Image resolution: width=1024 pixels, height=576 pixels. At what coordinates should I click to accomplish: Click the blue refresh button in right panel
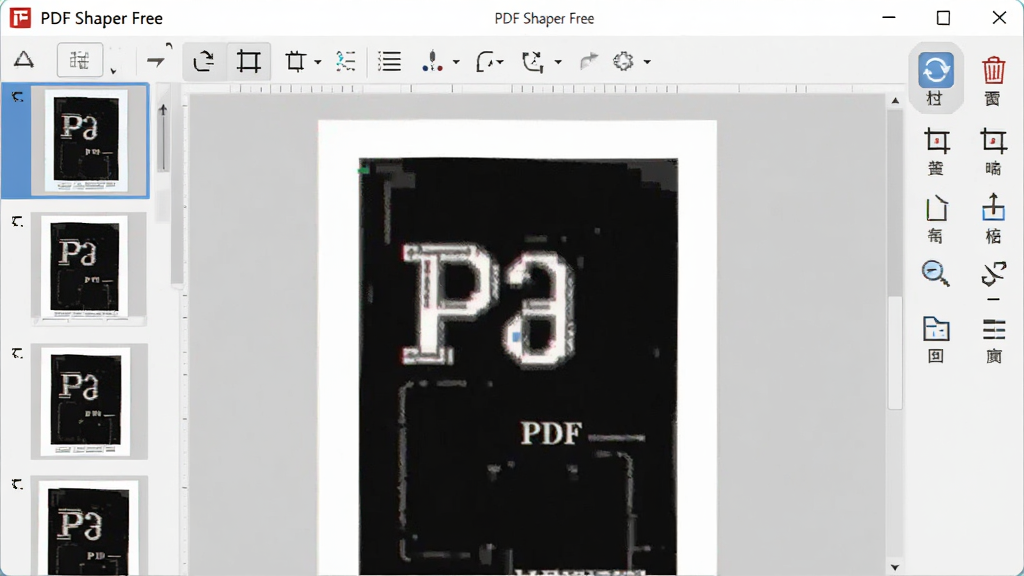click(x=936, y=70)
